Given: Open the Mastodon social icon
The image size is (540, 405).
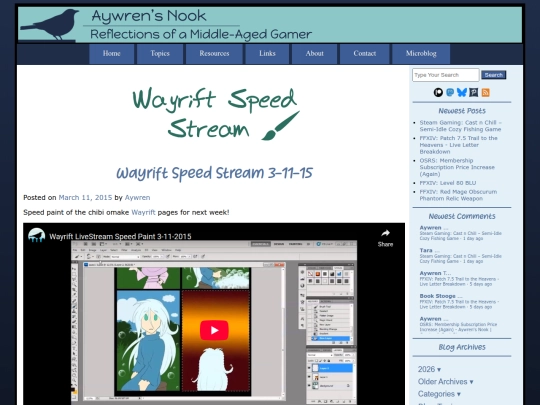Looking at the screenshot, I should pyautogui.click(x=450, y=92).
